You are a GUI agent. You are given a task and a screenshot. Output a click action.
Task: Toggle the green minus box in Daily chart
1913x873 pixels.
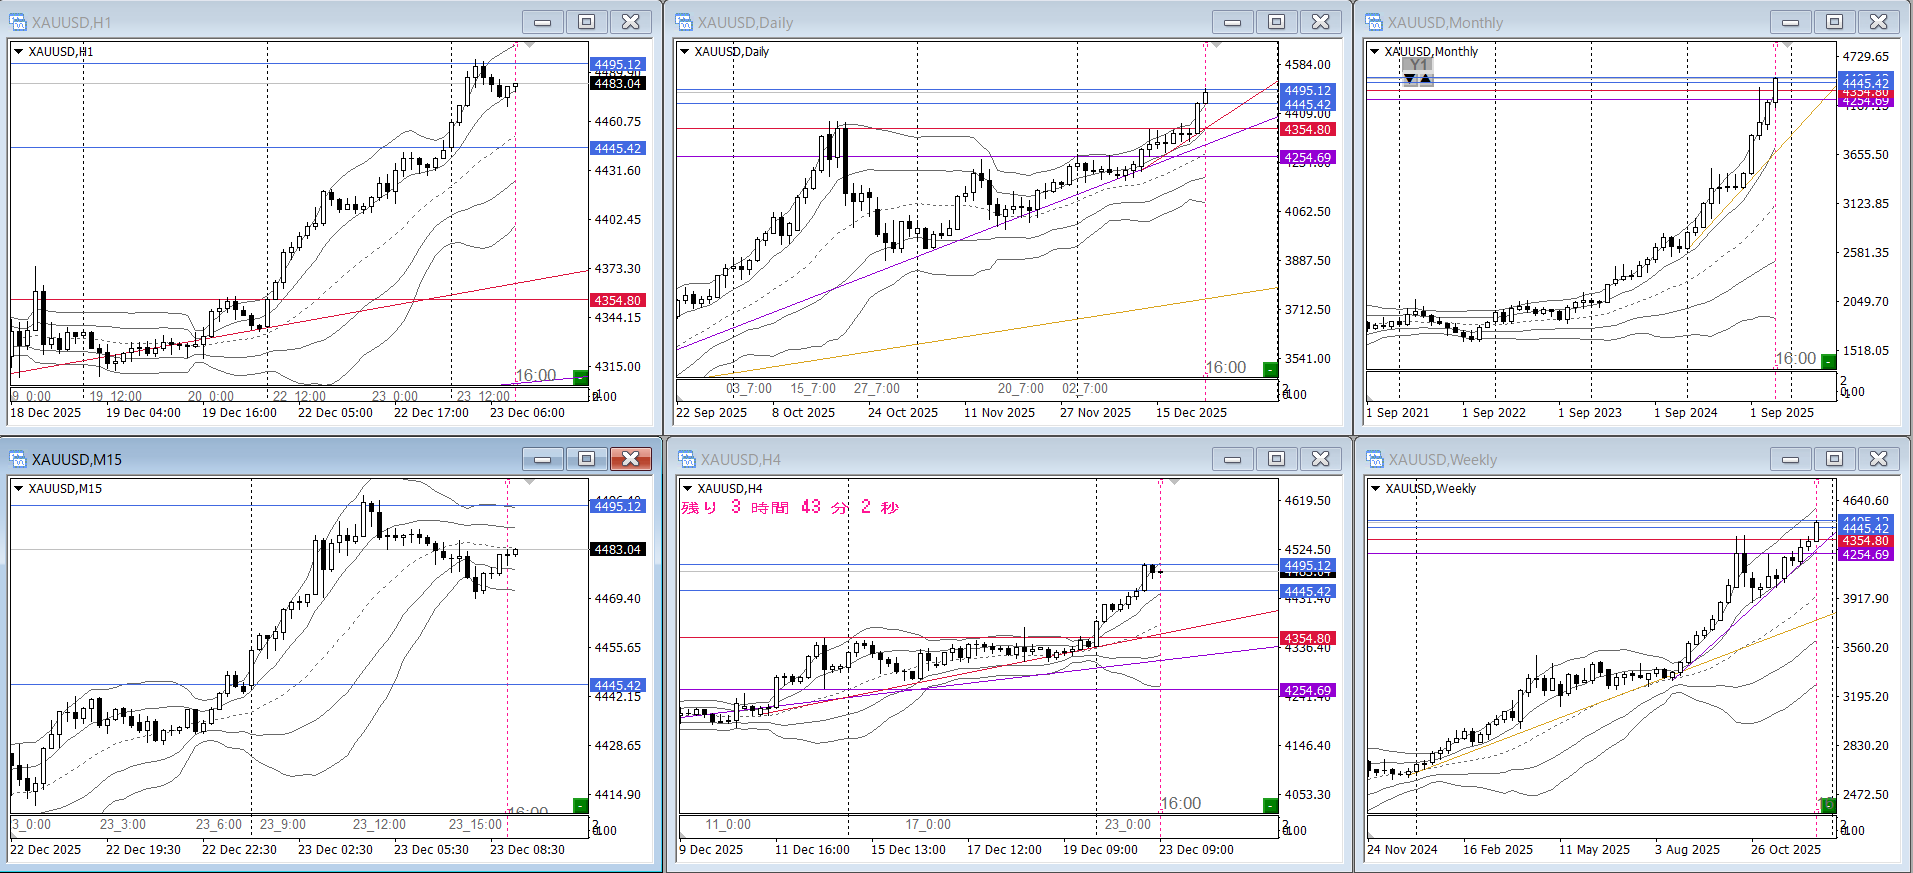click(x=1270, y=370)
